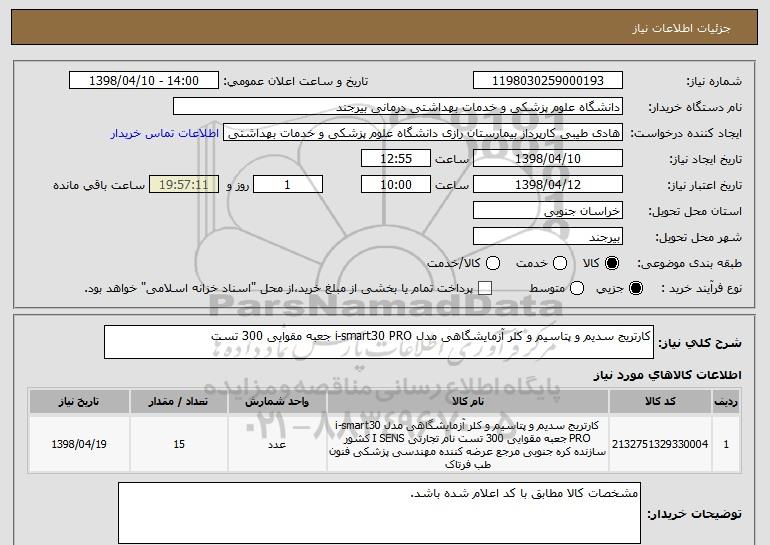The height and width of the screenshot is (545, 770).
Task: Click the need number field 1198030259000193
Action: point(548,81)
